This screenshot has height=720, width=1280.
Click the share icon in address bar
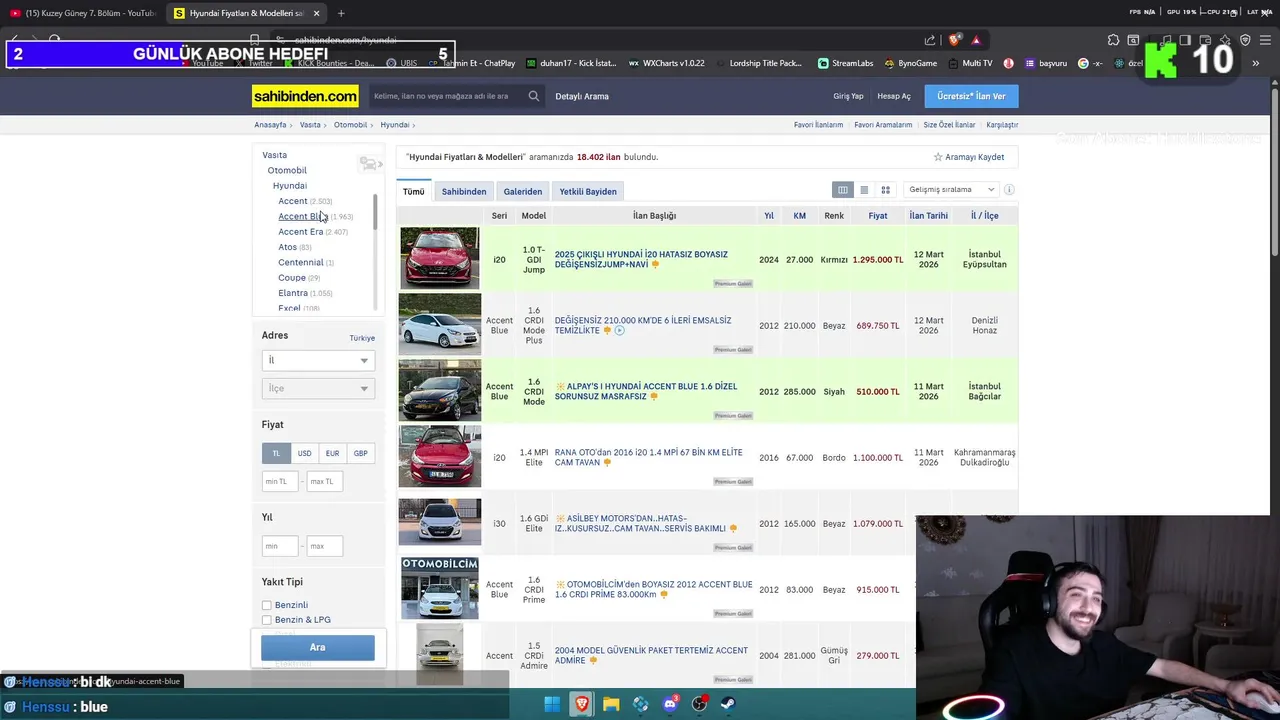pos(930,40)
